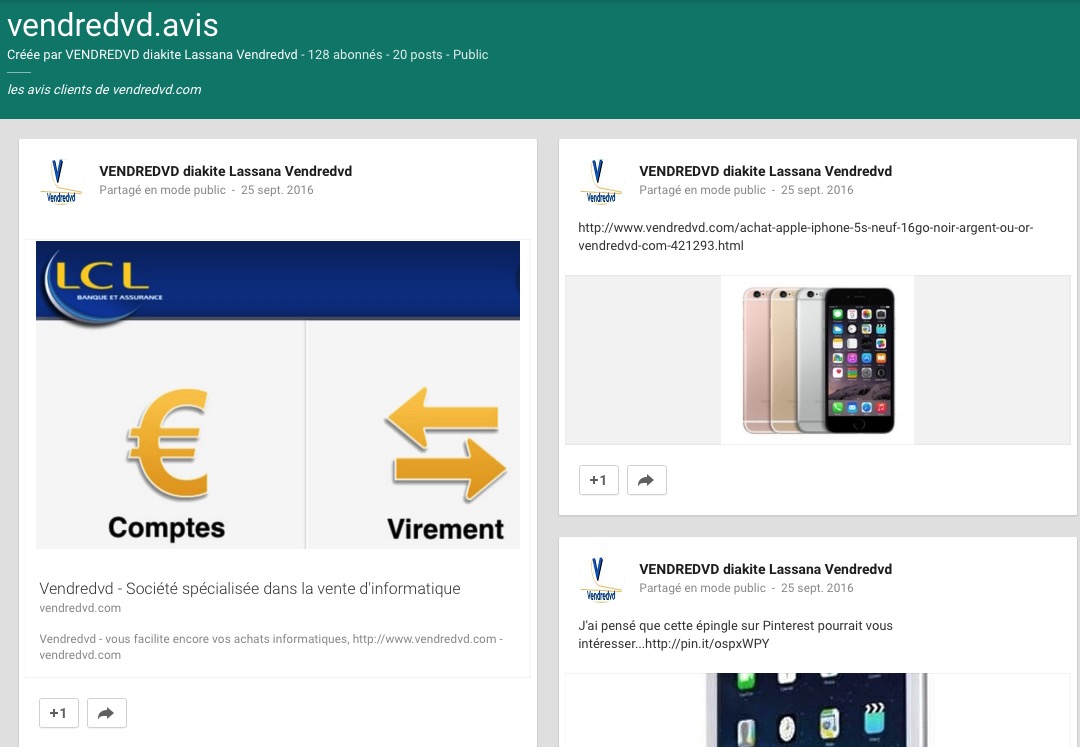Click the 25 sept. 2016 date on LCL post
Viewport: 1080px width, 747px height.
point(277,190)
